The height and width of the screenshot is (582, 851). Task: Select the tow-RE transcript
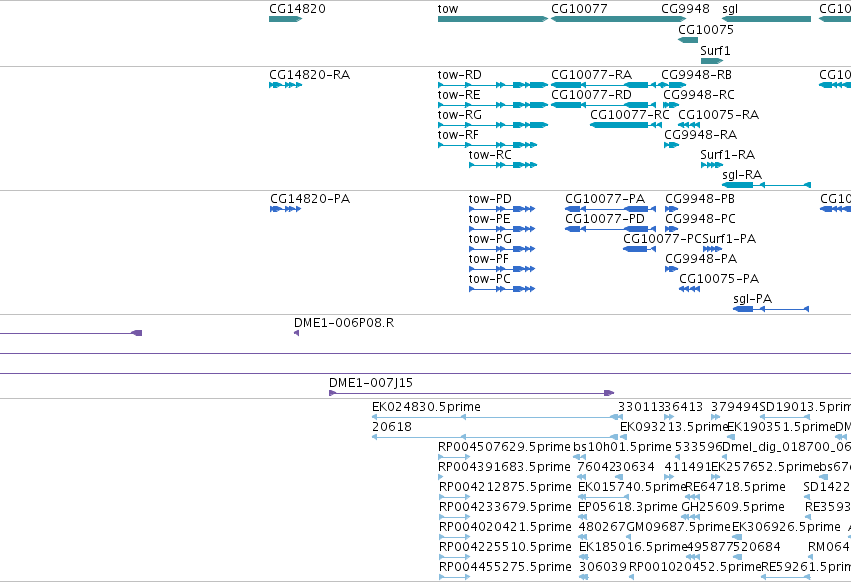click(x=493, y=105)
